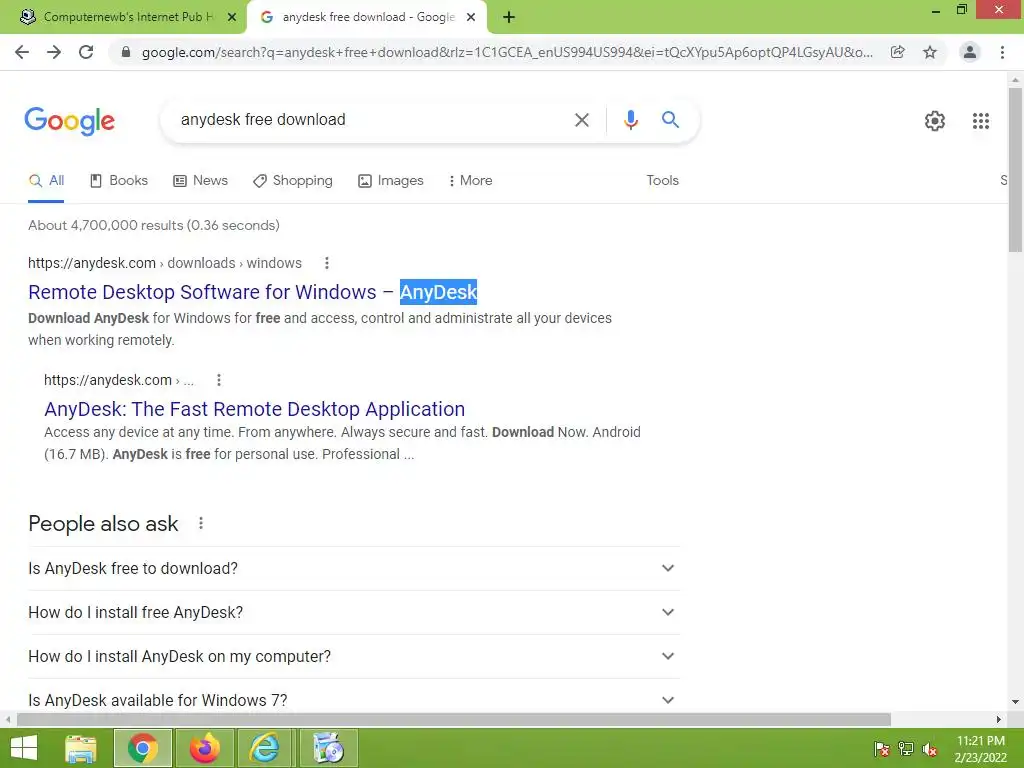Click the Action Center flag tray icon
Screen dimensions: 1024x768
tap(882, 749)
